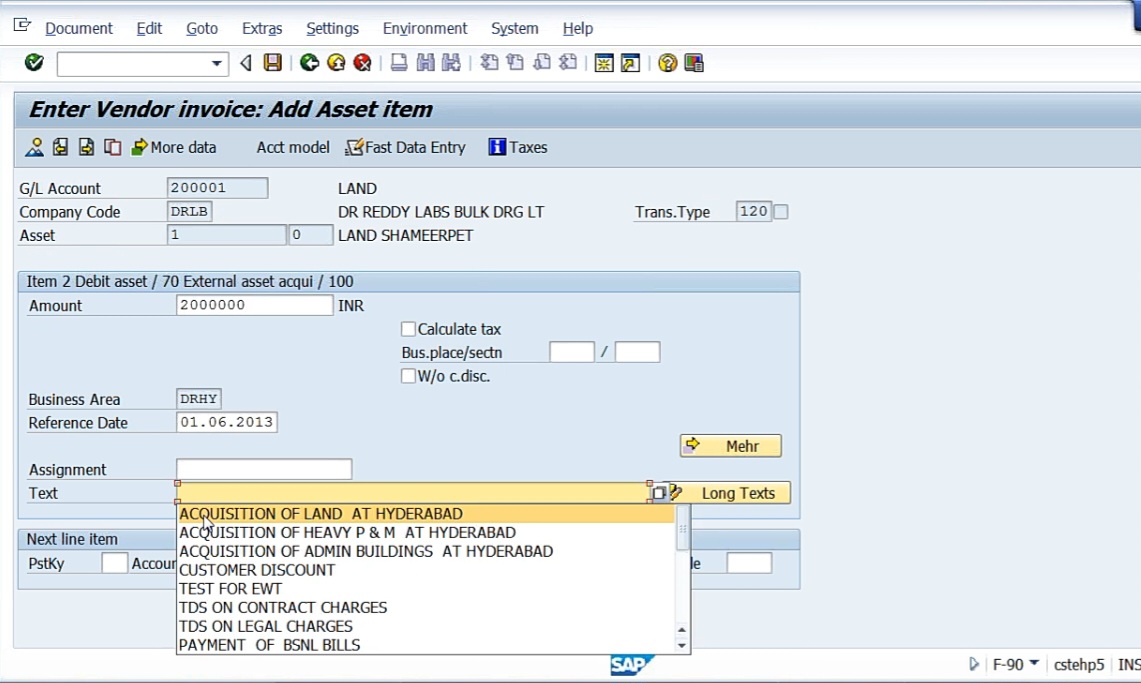
Task: Go to Next Page icon
Action: (x=541, y=63)
